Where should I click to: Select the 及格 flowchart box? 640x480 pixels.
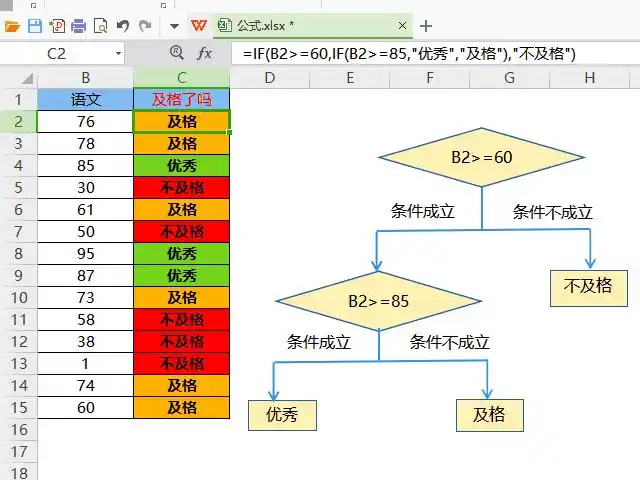[x=489, y=415]
